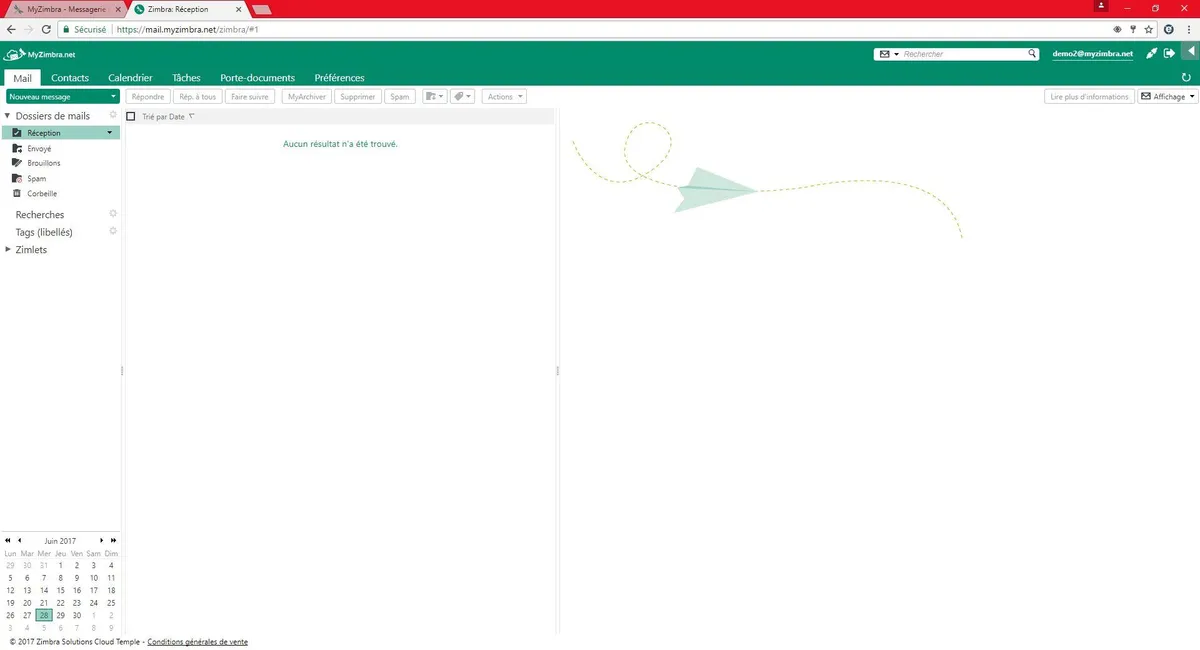Open the Préférences tab
Viewport: 1200px width, 650px height.
click(x=339, y=78)
